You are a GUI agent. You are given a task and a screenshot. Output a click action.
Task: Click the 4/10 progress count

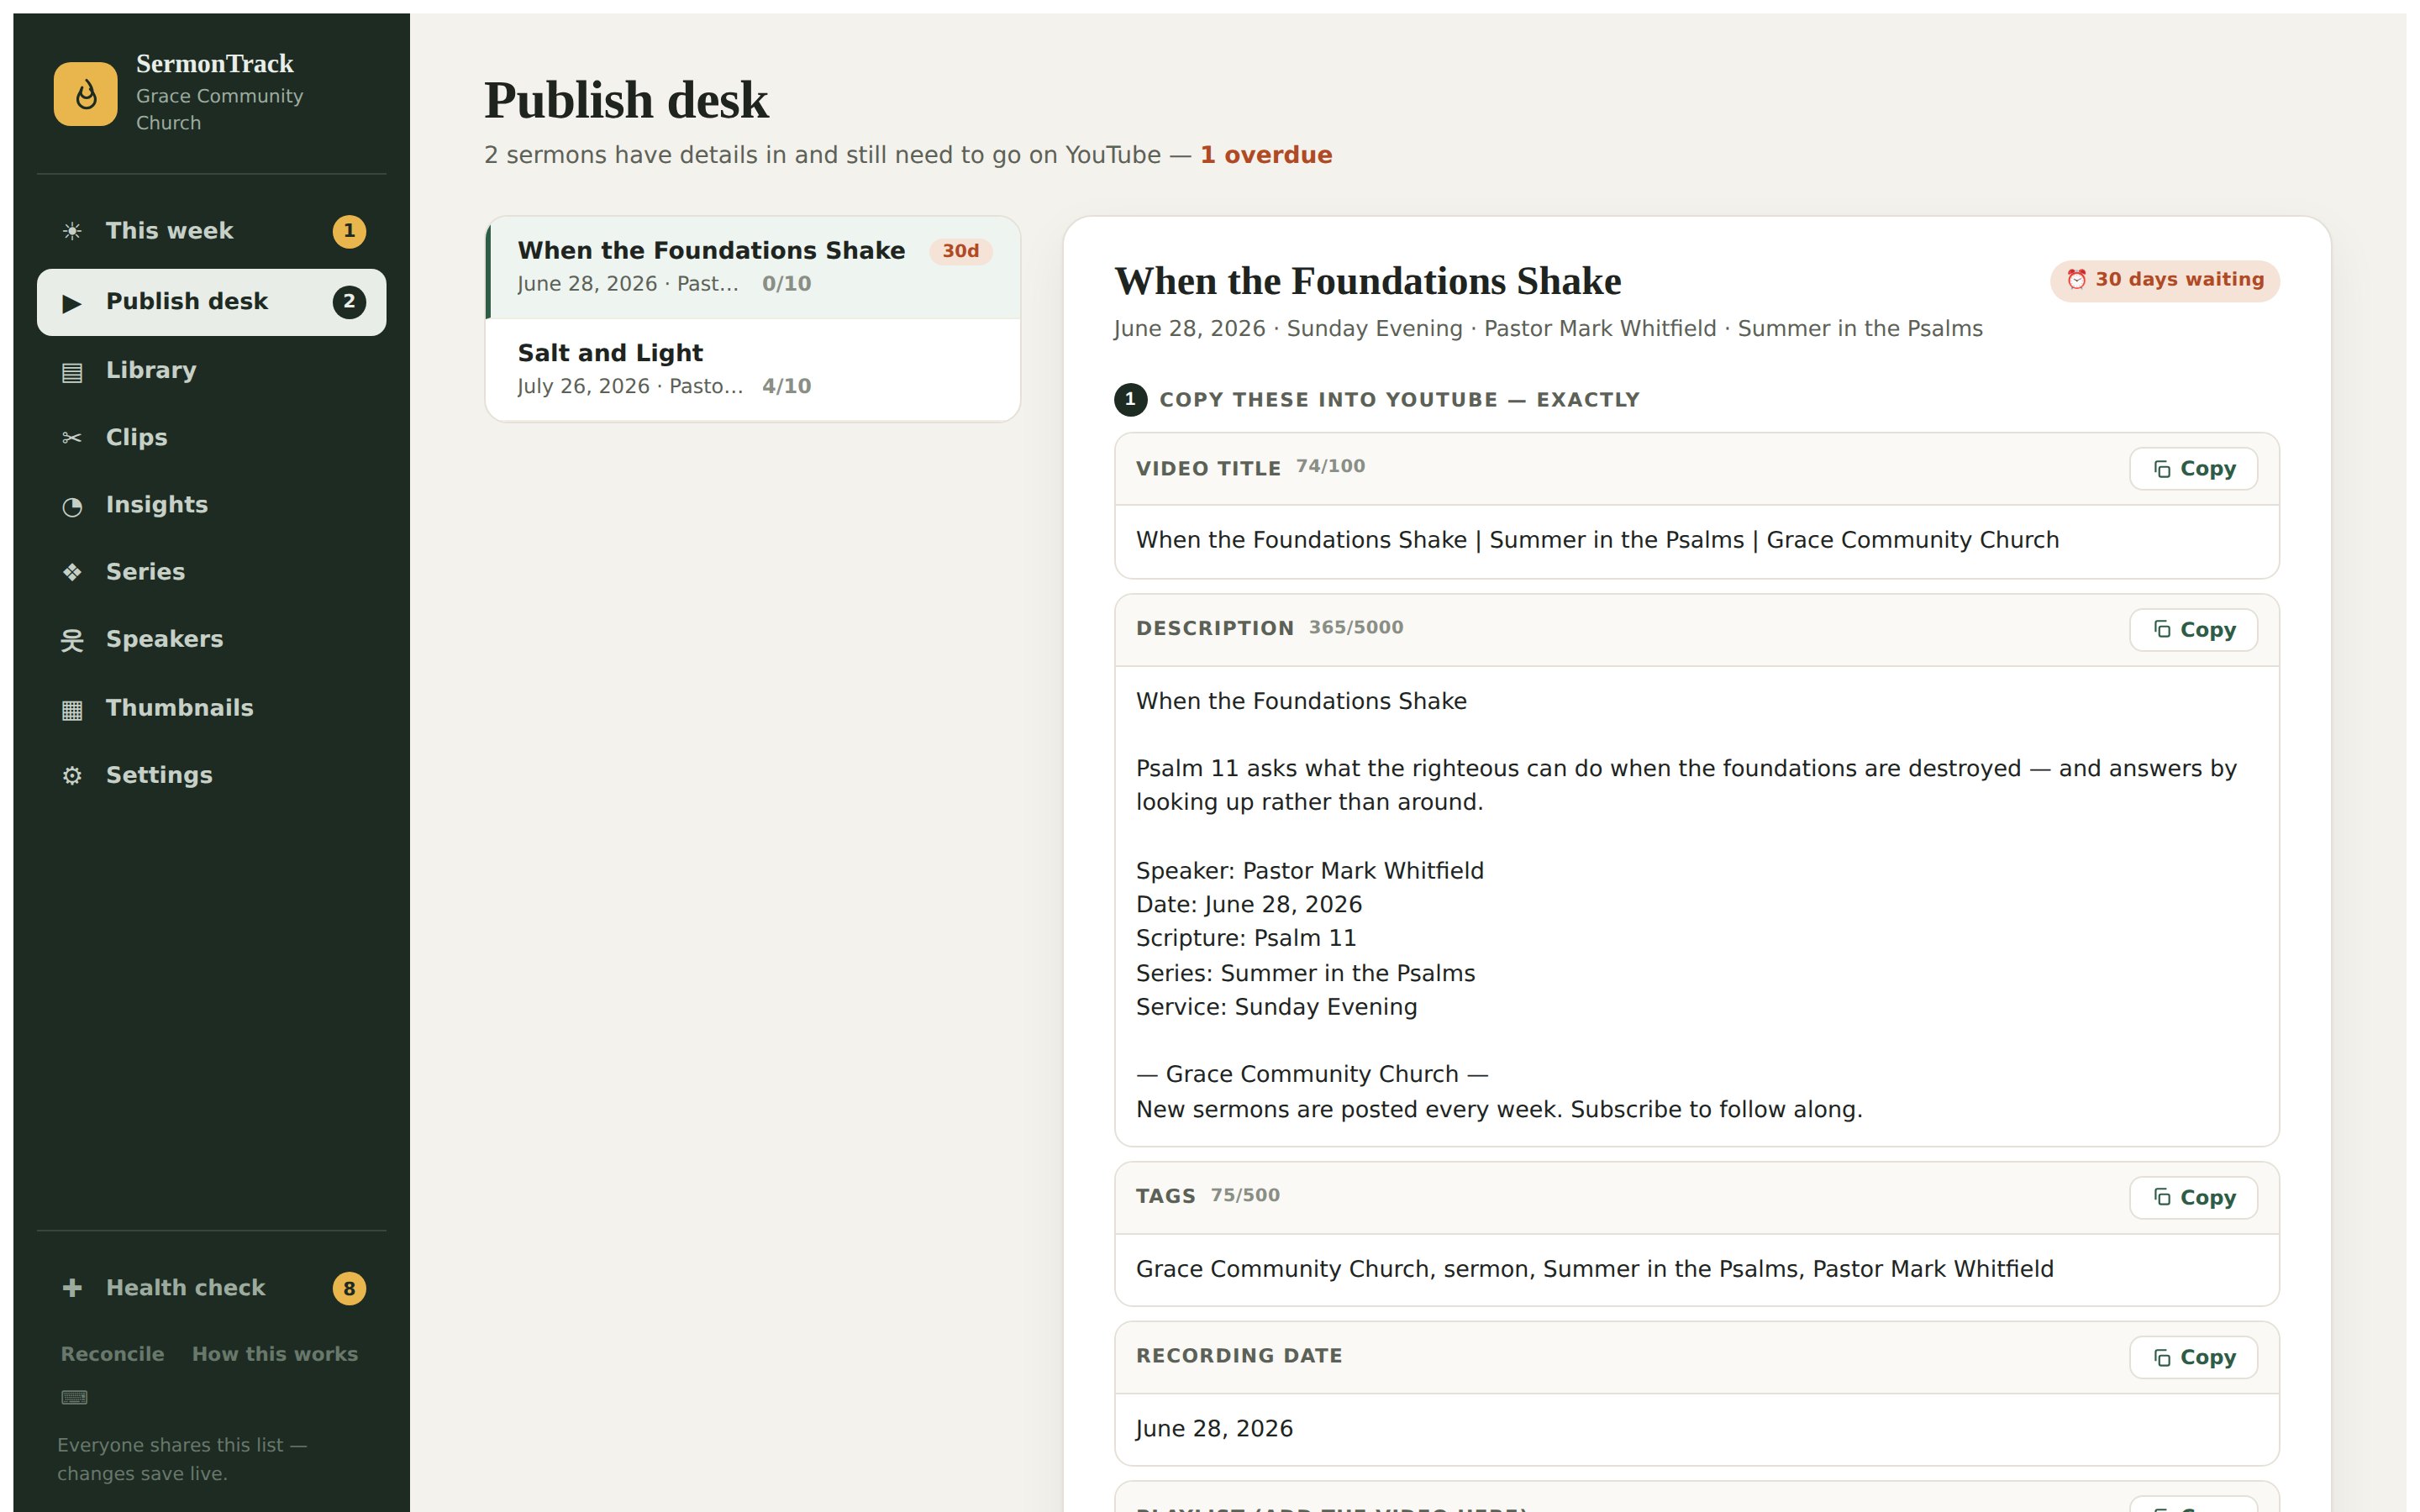[x=786, y=386]
